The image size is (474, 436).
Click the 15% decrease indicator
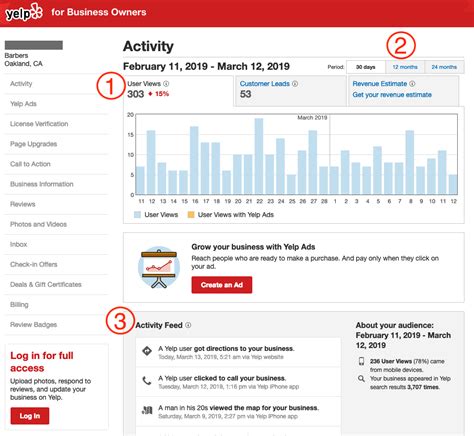(159, 94)
